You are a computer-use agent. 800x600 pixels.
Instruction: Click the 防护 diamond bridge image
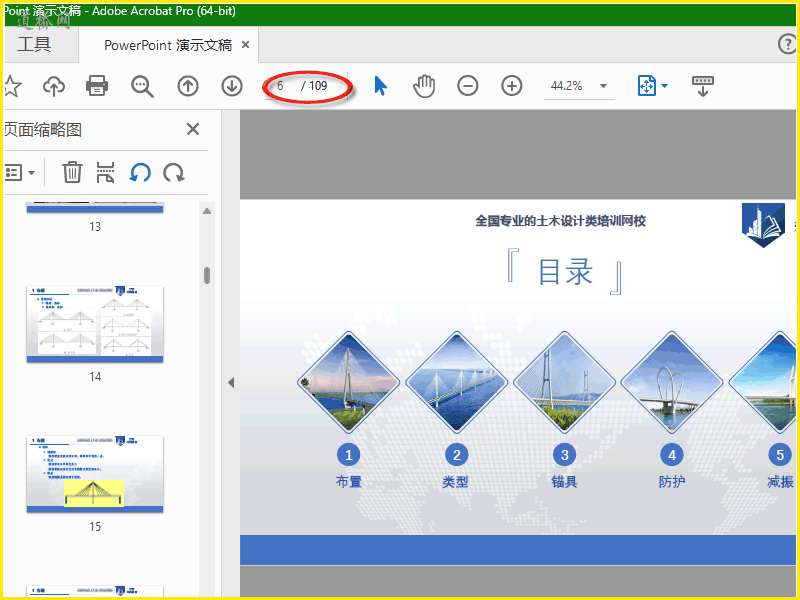672,382
